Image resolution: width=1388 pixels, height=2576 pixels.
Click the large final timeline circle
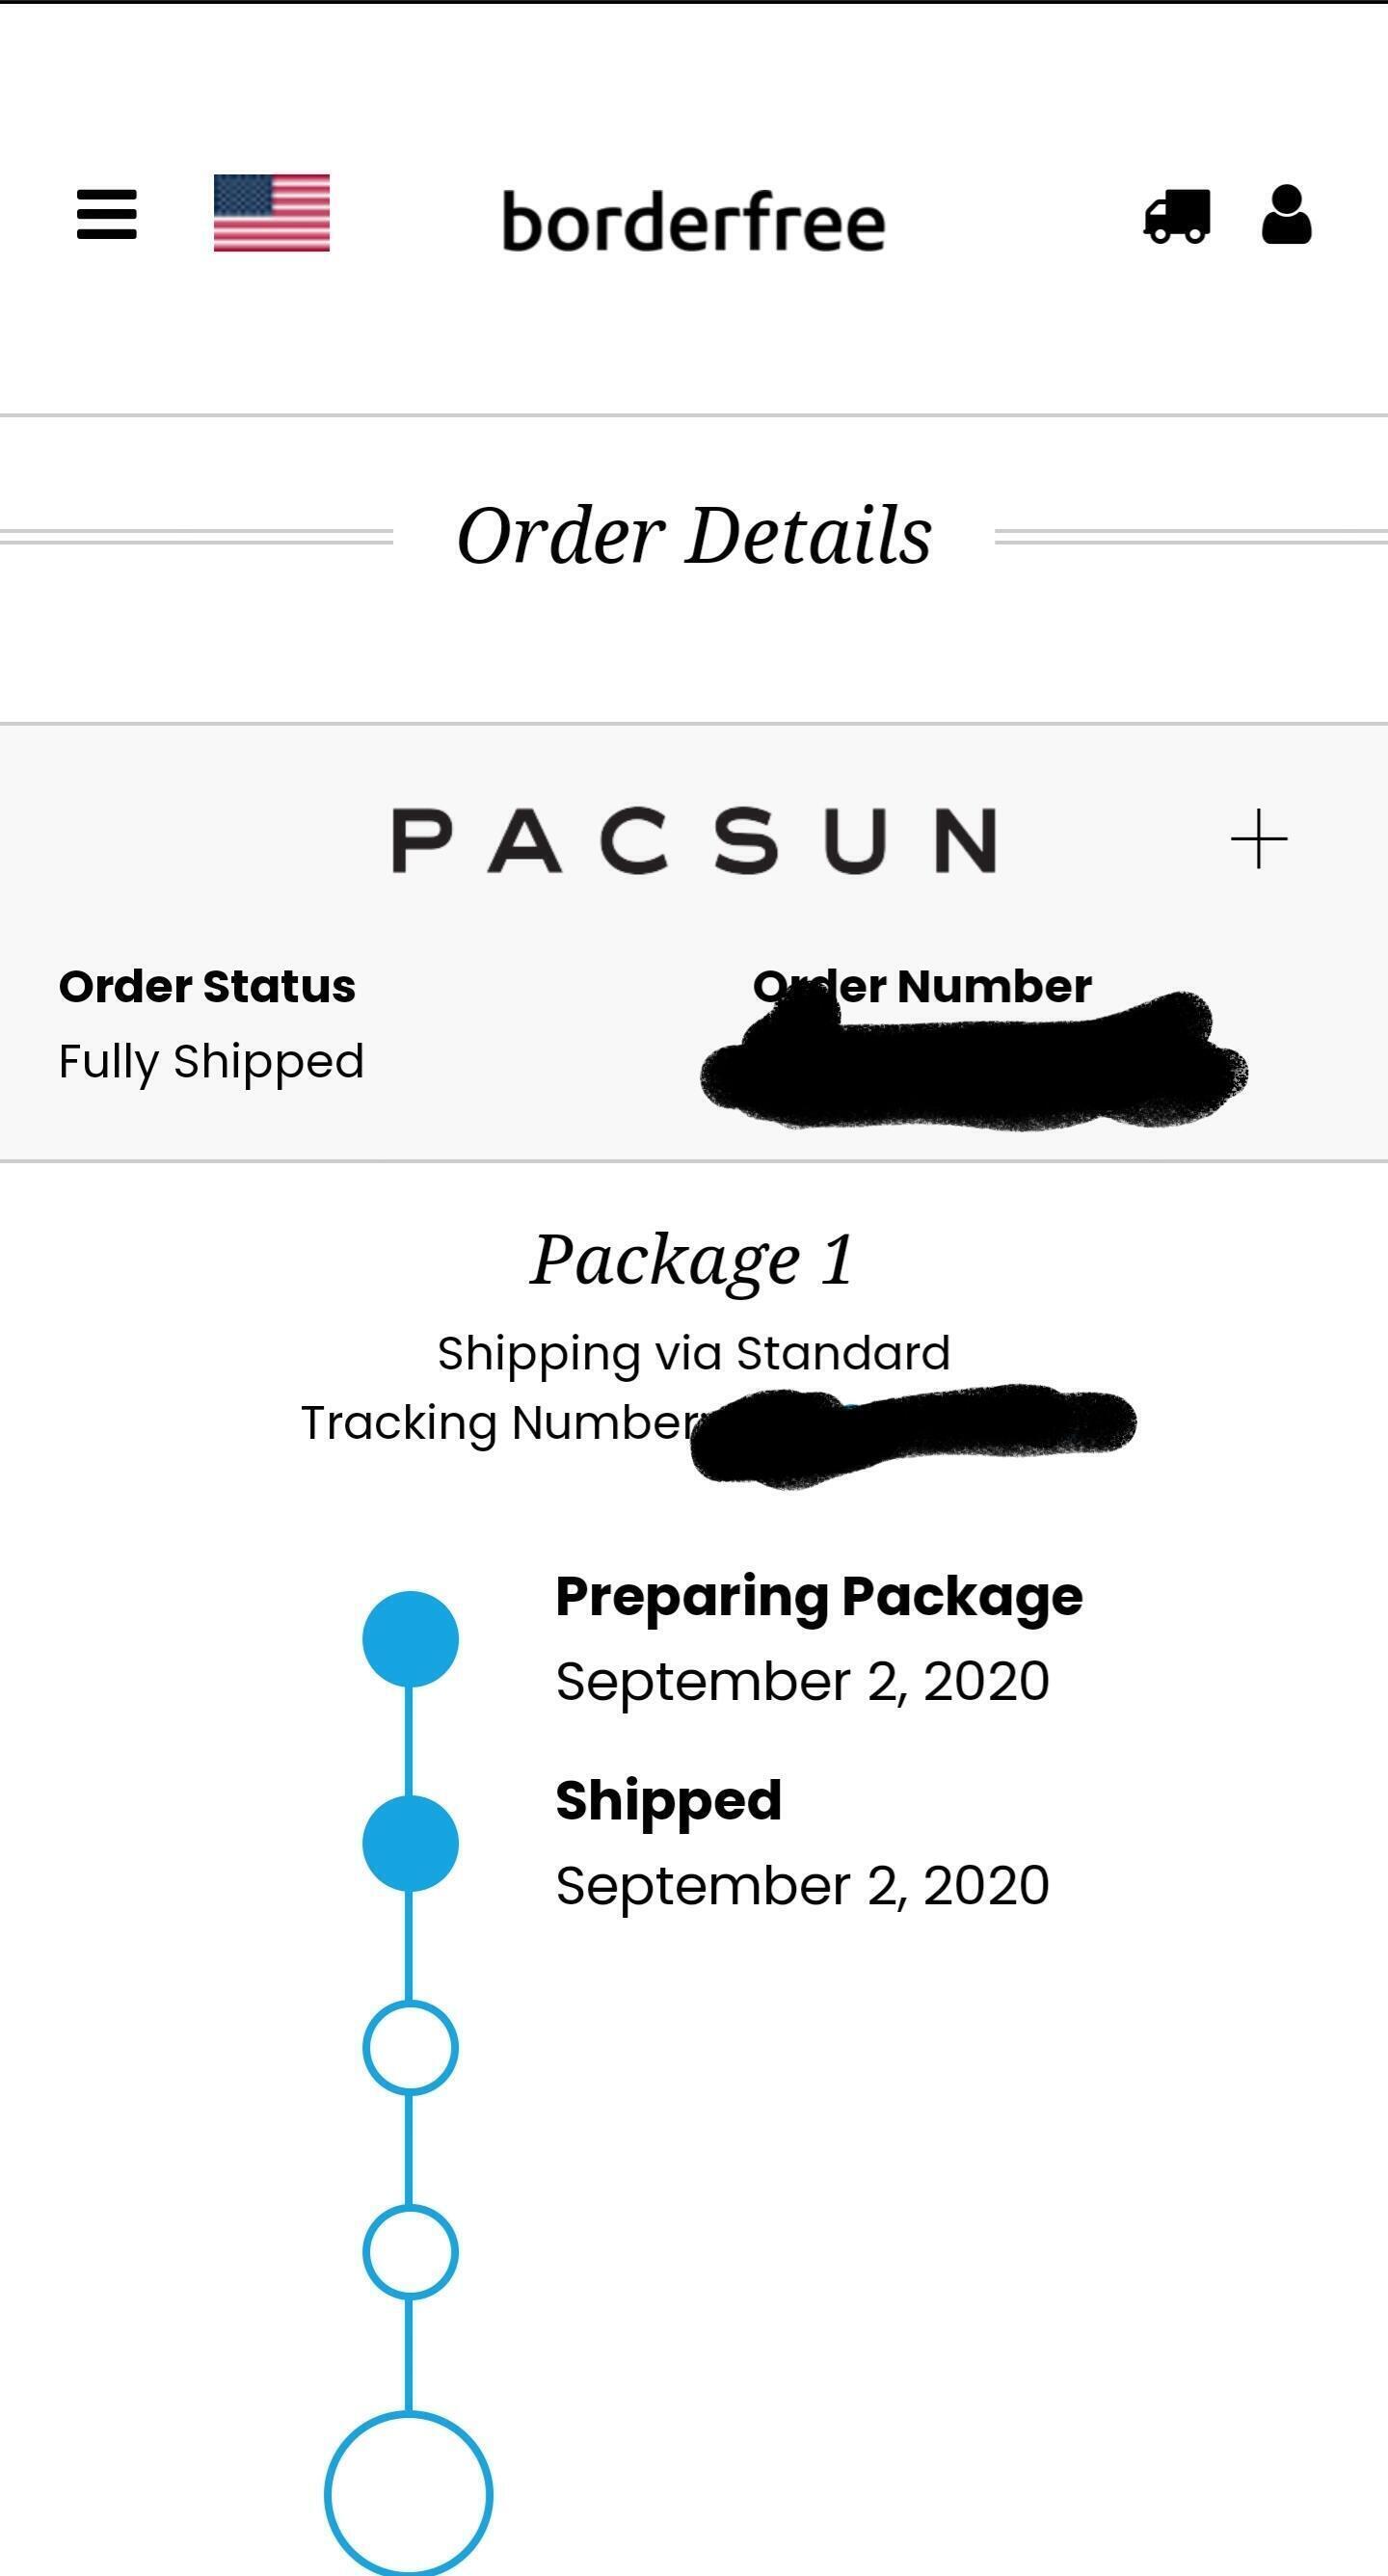point(409,2494)
